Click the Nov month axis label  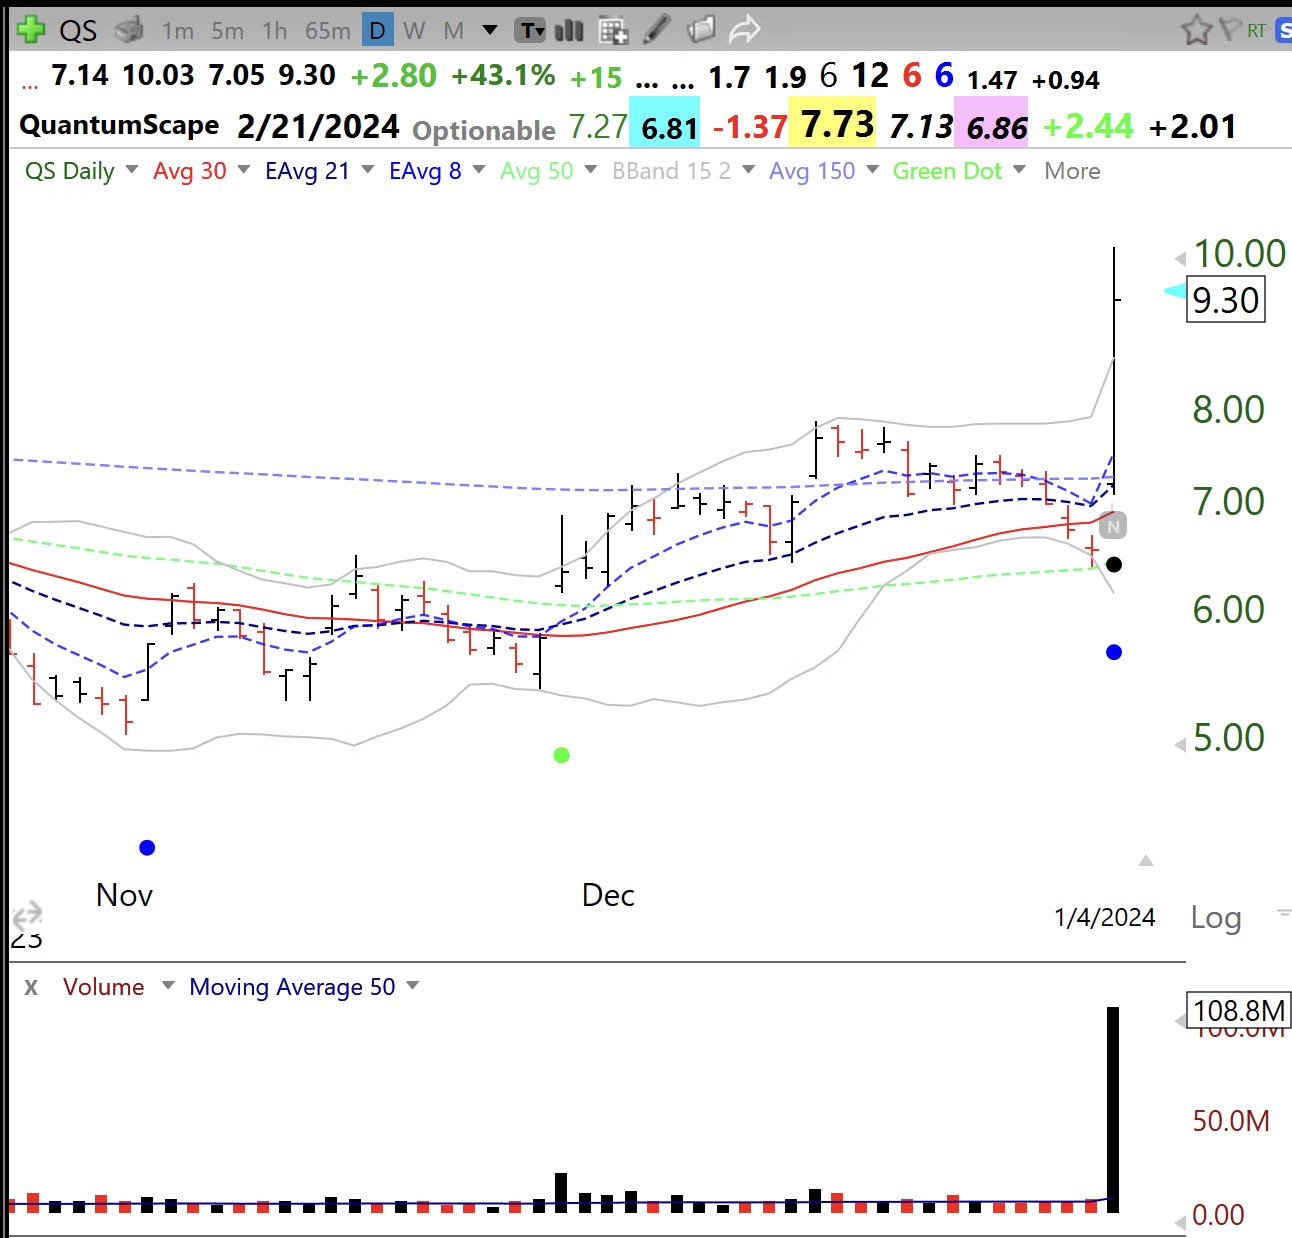[x=124, y=895]
